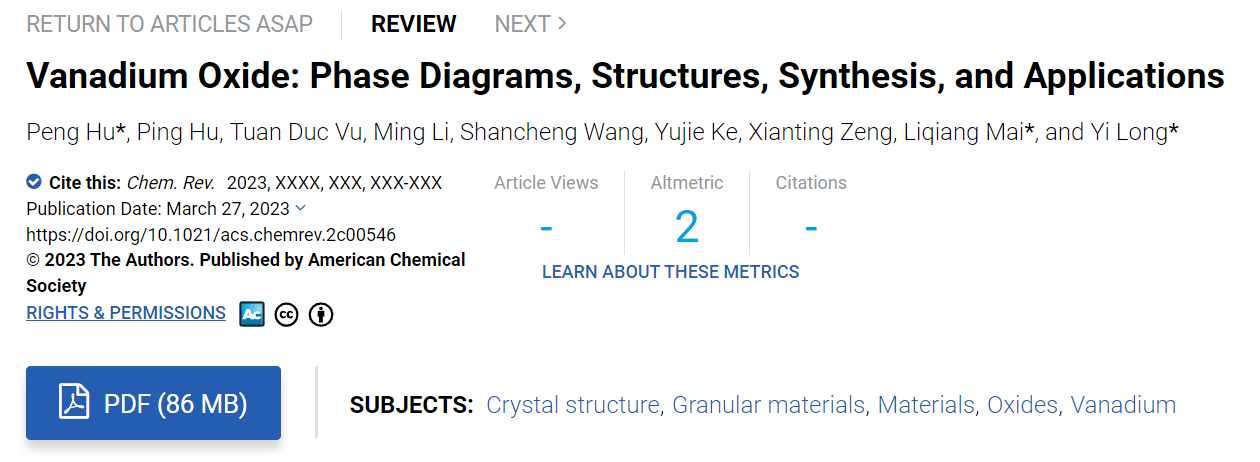Select the REVIEW label
Image resolution: width=1260 pixels, height=462 pixels.
pos(414,24)
